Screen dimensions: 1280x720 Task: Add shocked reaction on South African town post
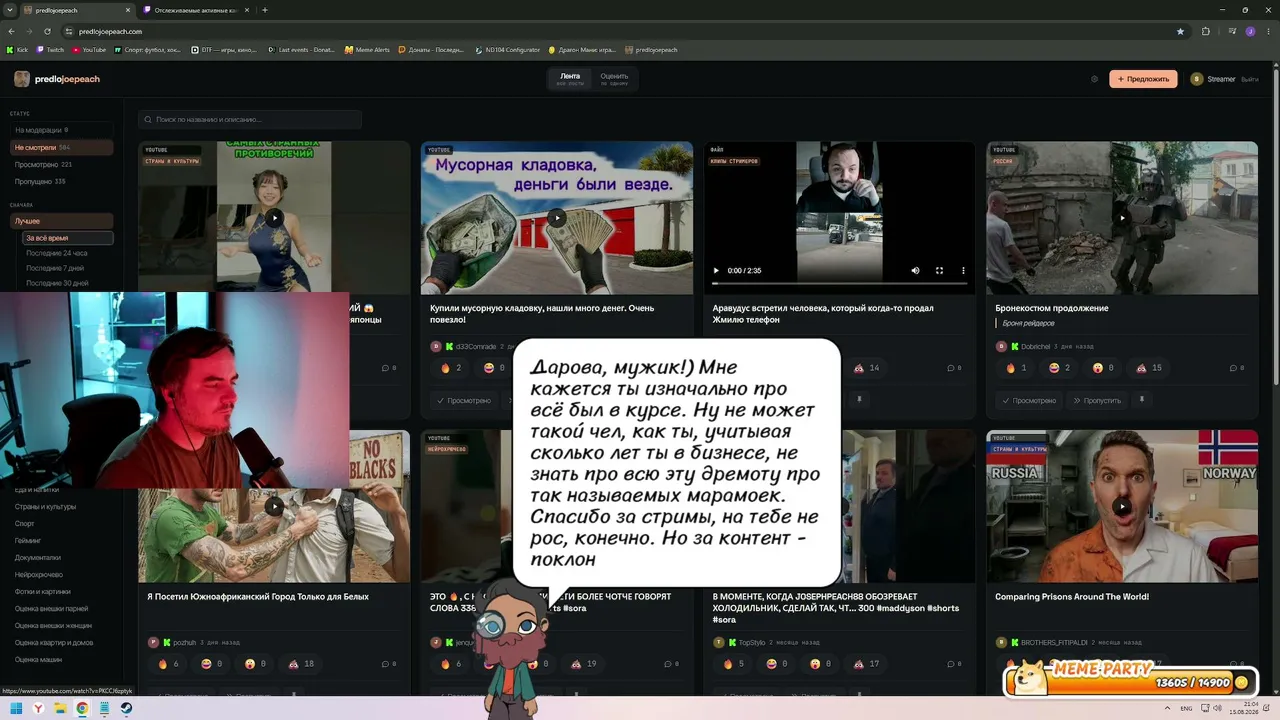point(256,664)
